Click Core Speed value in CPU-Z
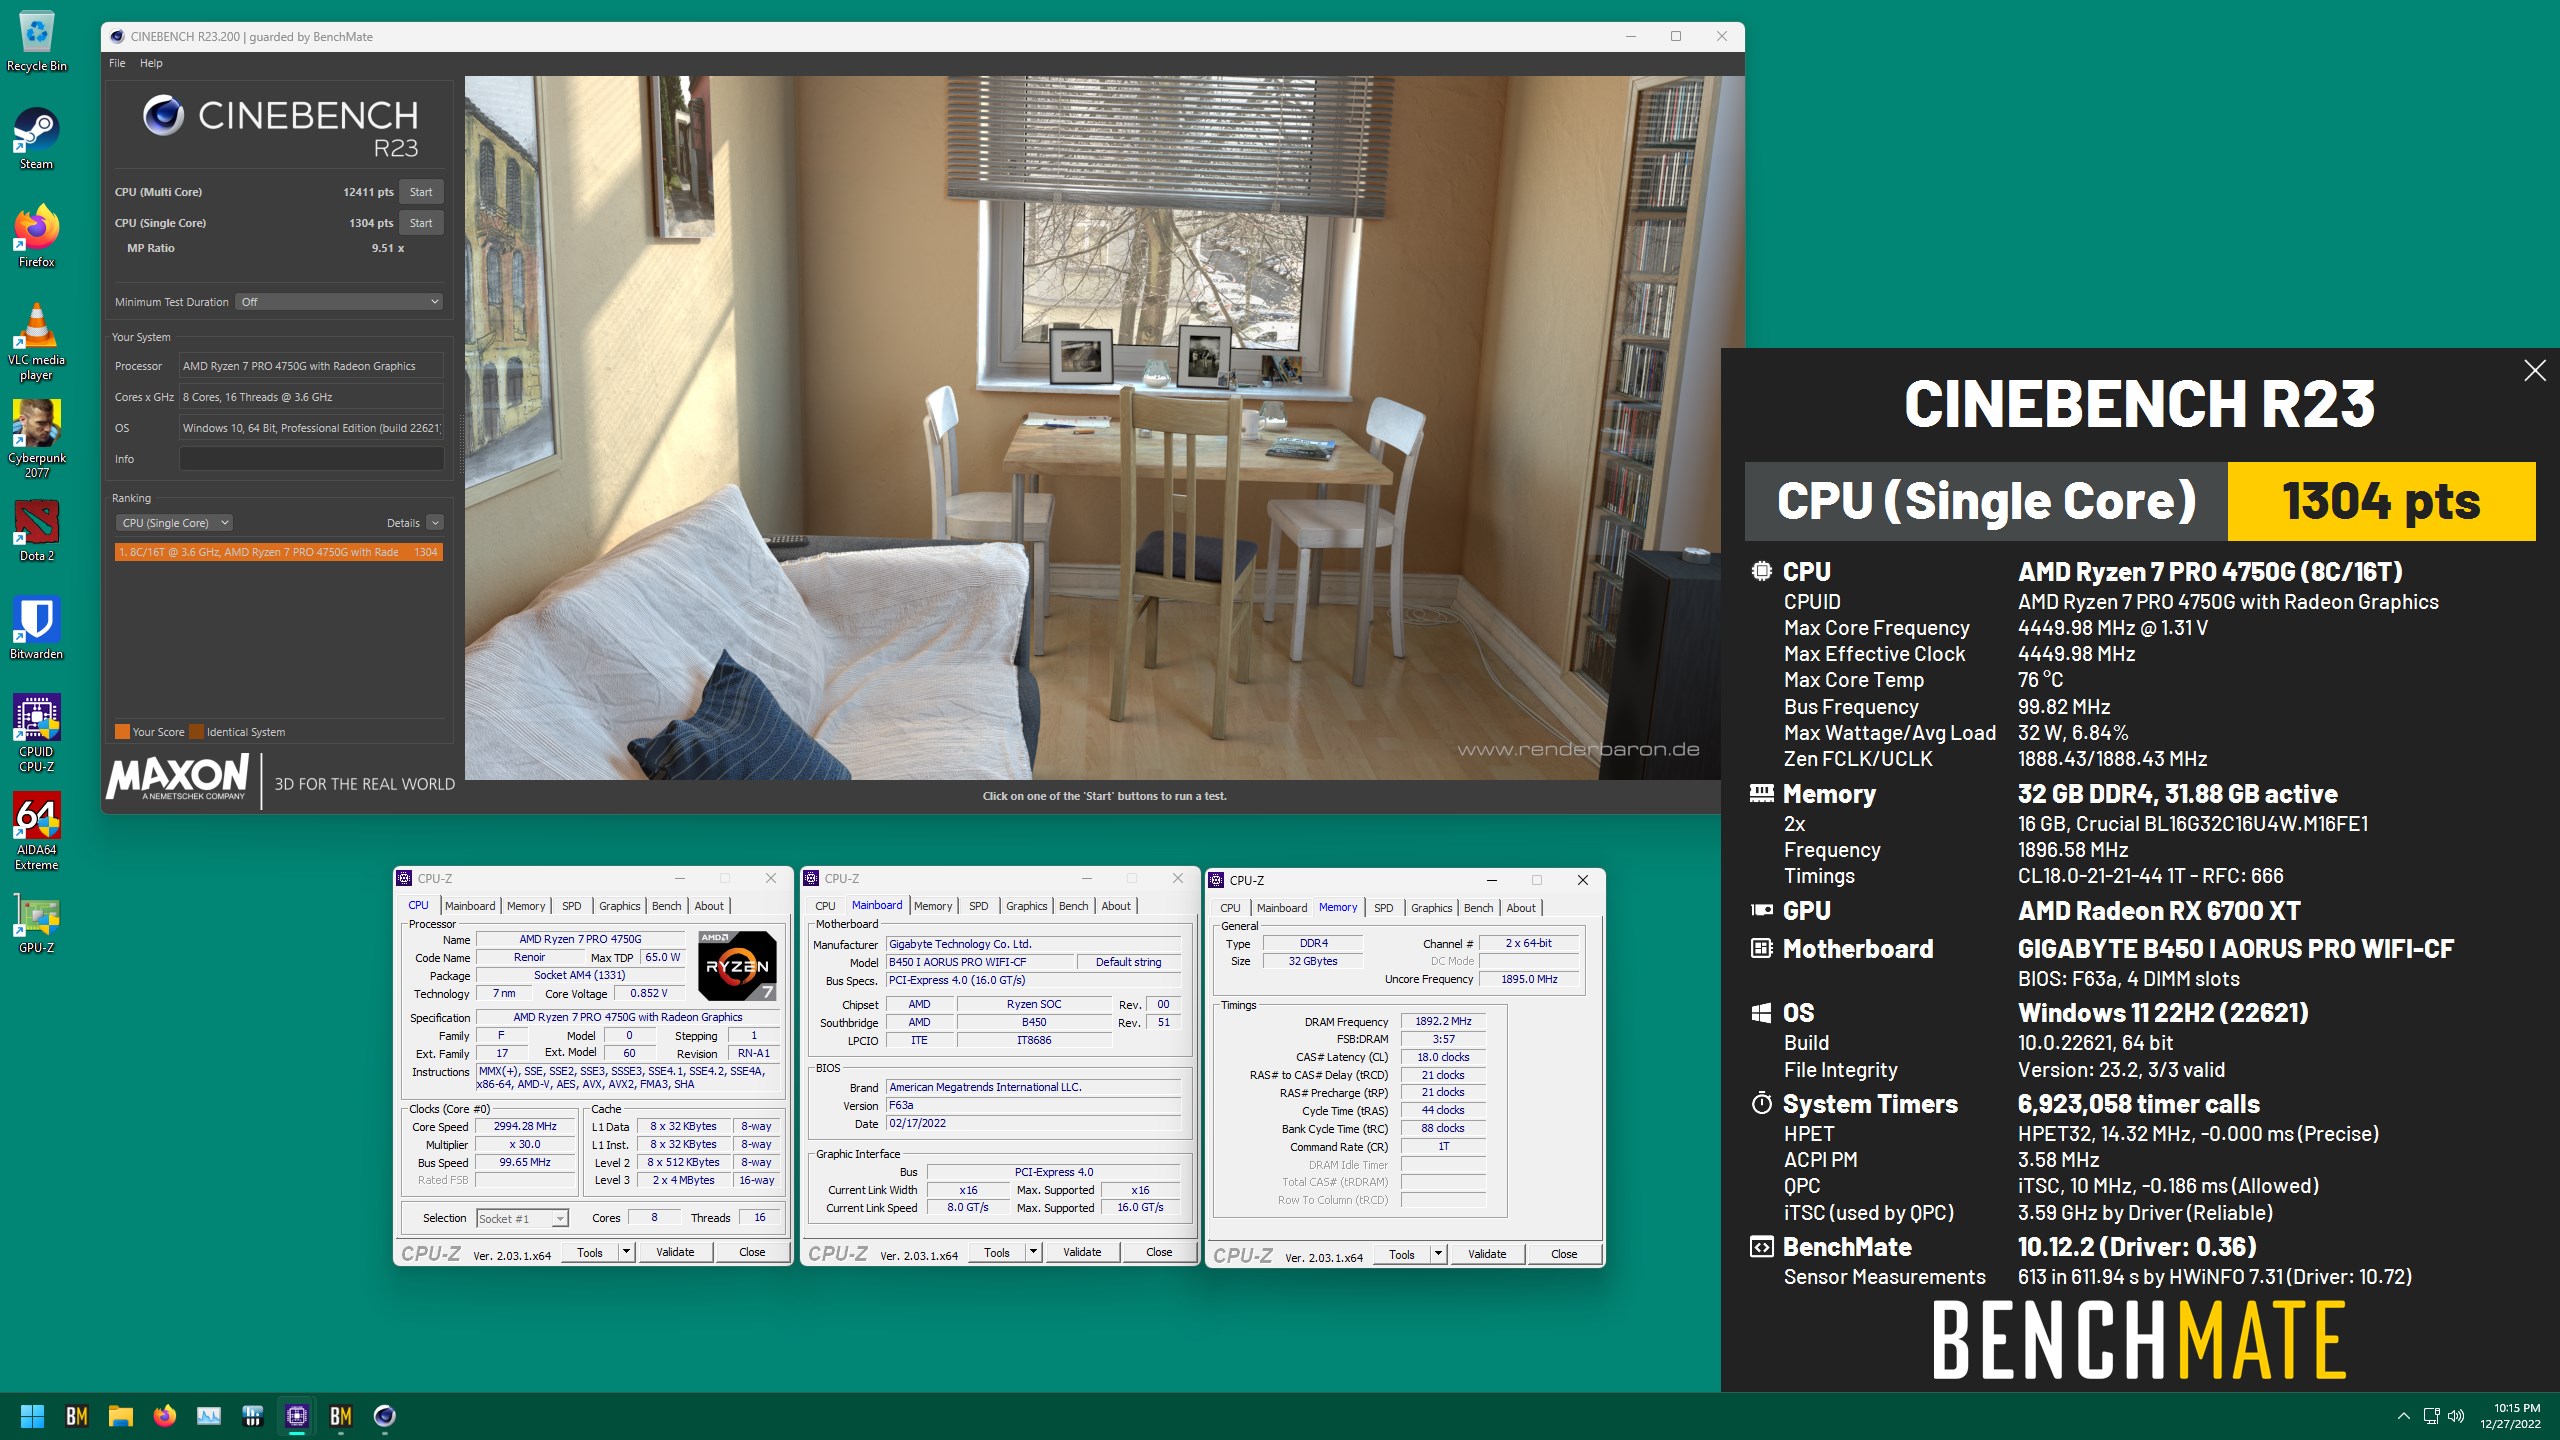 pos(525,1127)
